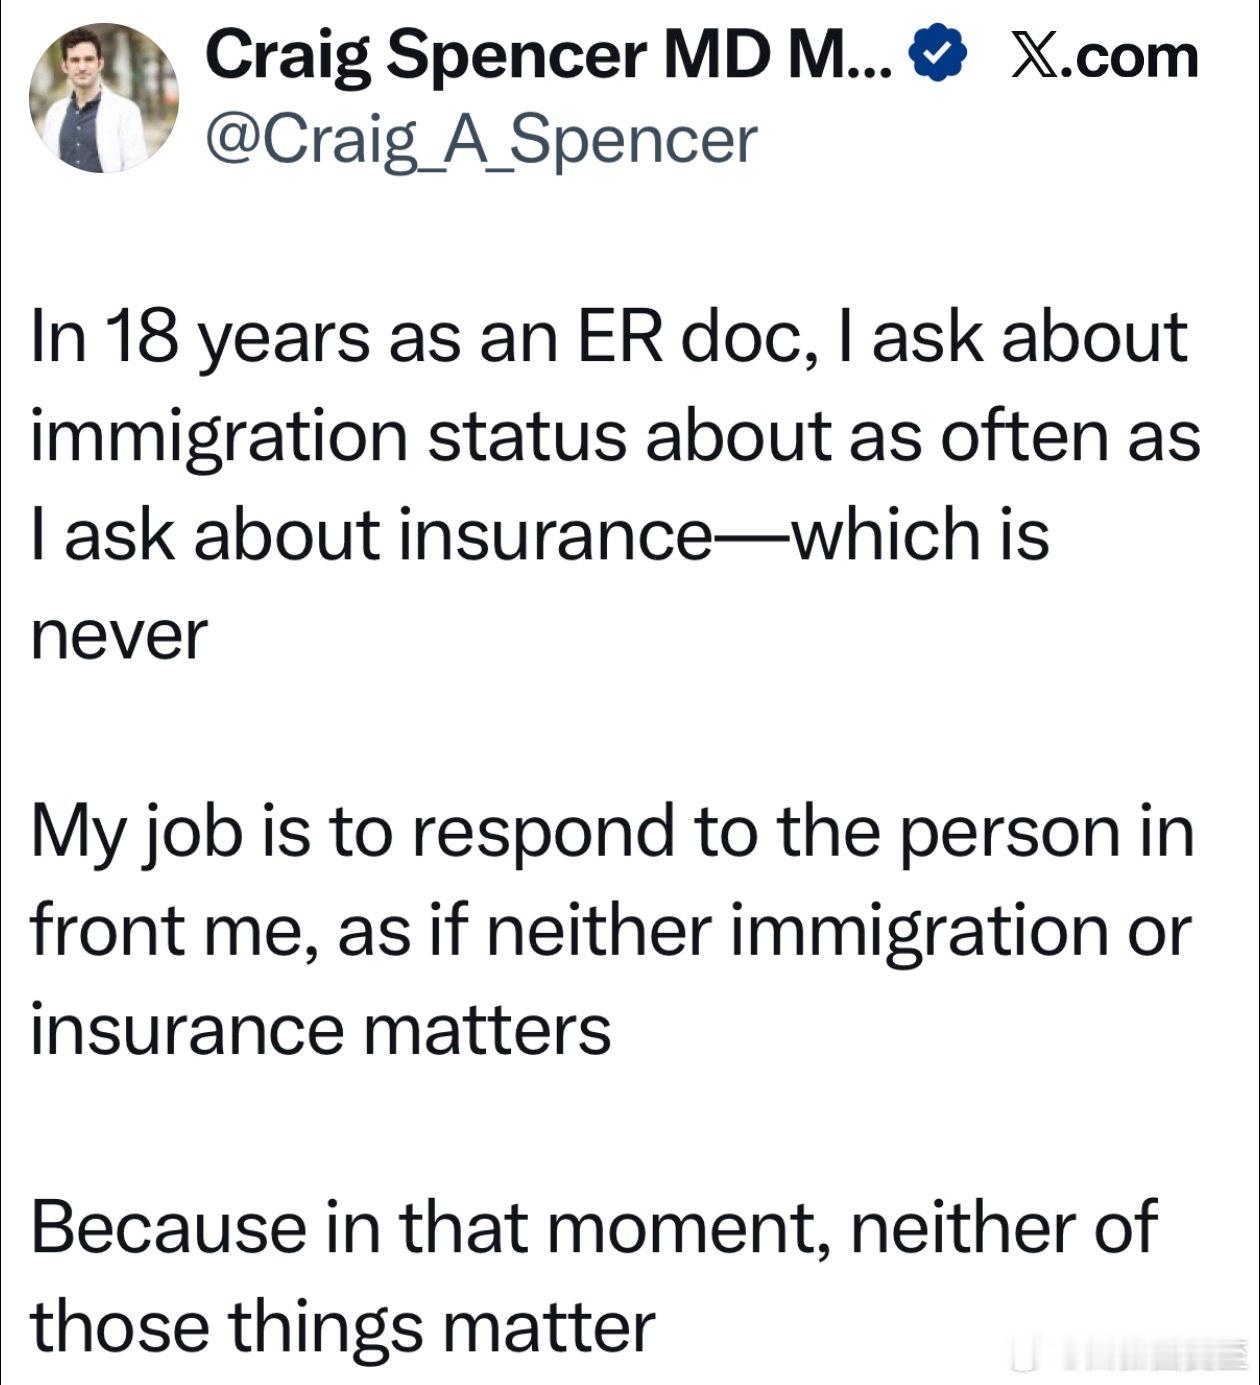This screenshot has height=1385, width=1260.
Task: Click the line starting 'front me, as if'
Action: pos(610,930)
